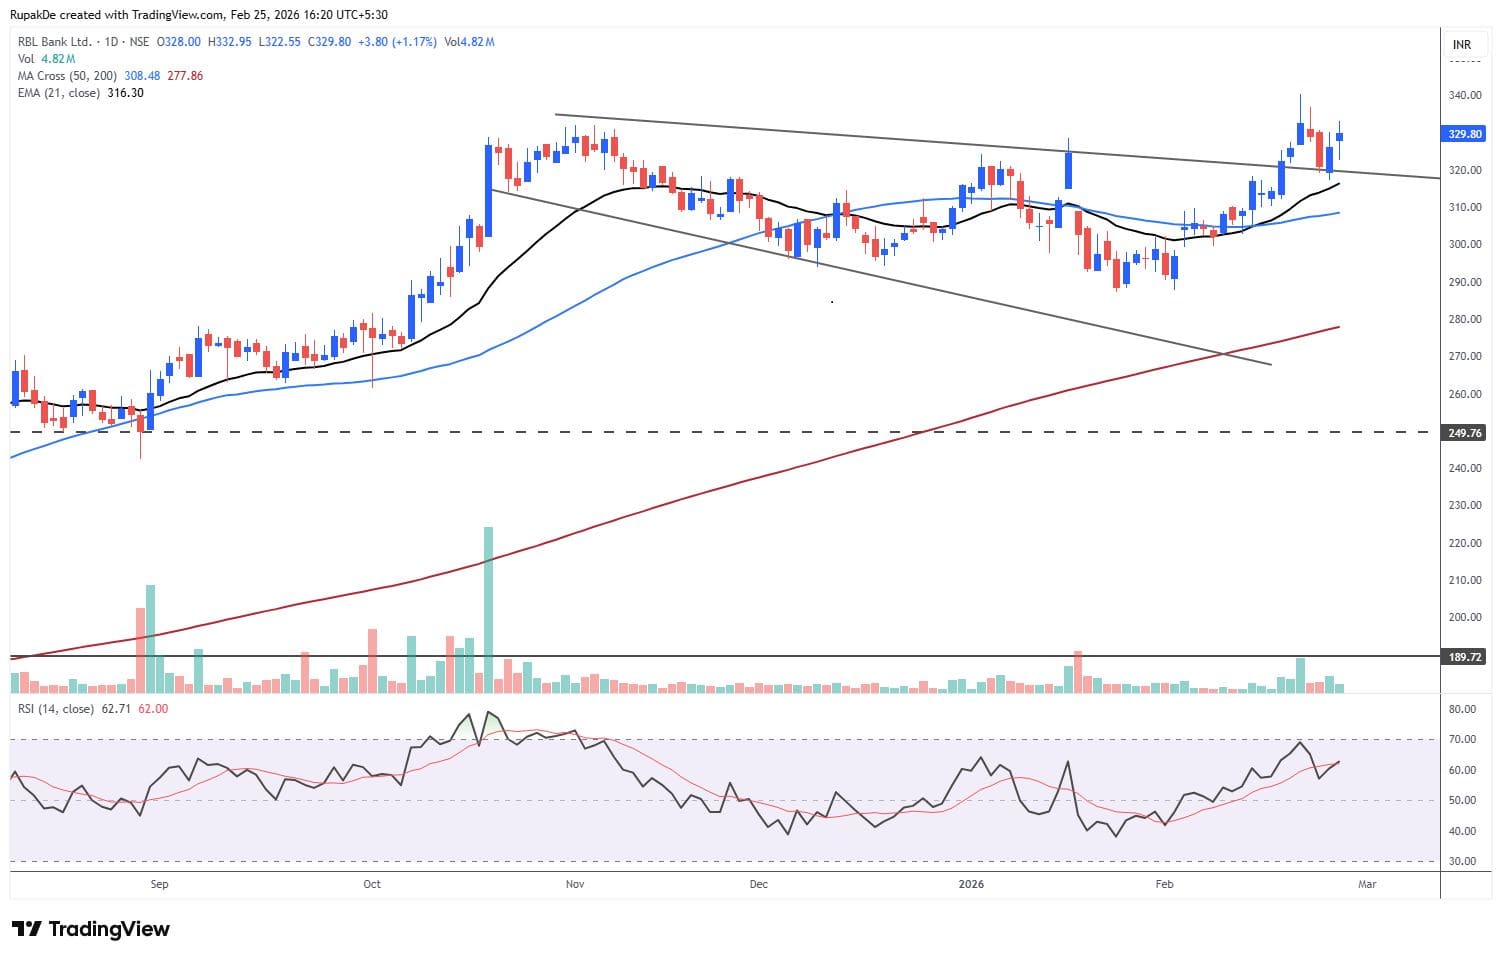The height and width of the screenshot is (959, 1502).
Task: Select the close value C329.80
Action: (x=328, y=42)
